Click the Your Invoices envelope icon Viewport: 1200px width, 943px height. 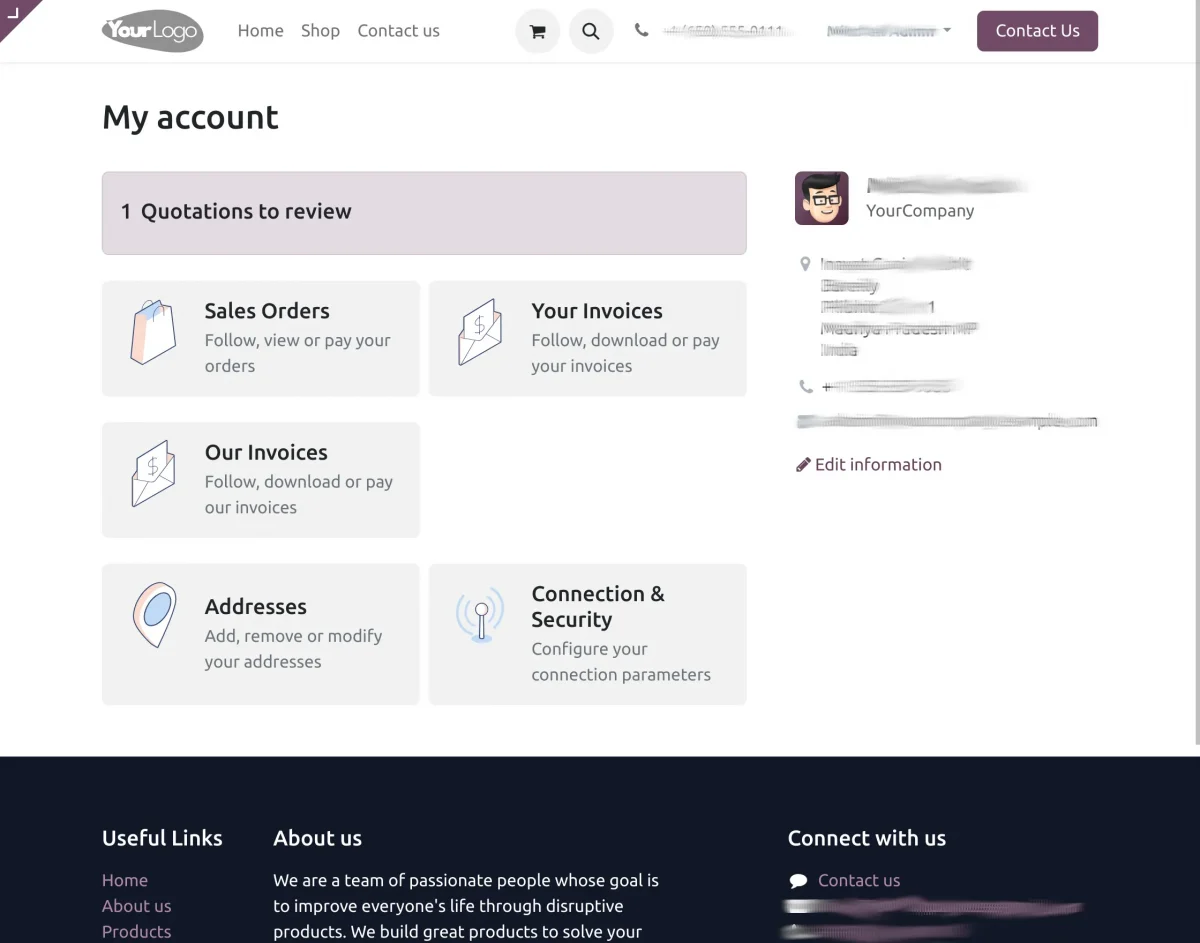click(480, 332)
